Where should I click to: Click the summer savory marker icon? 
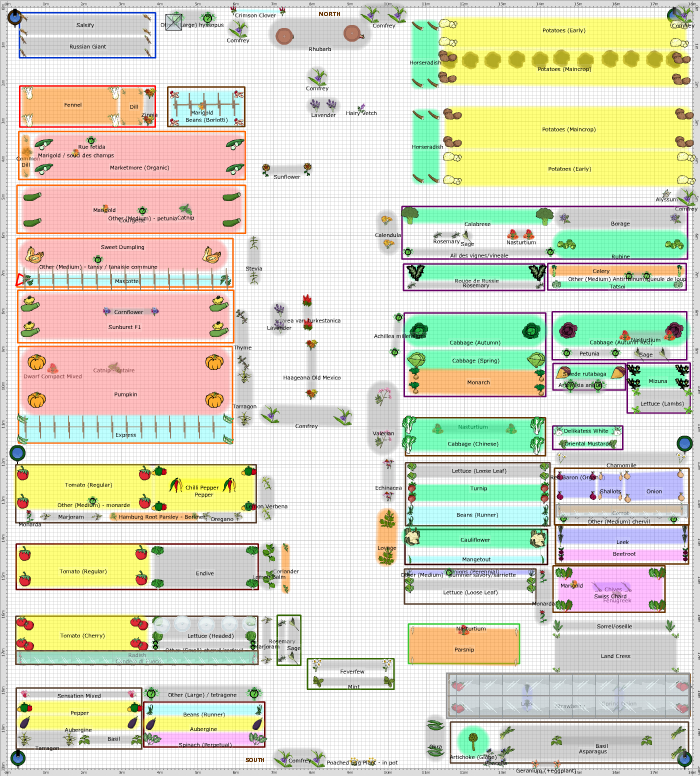coord(449,572)
